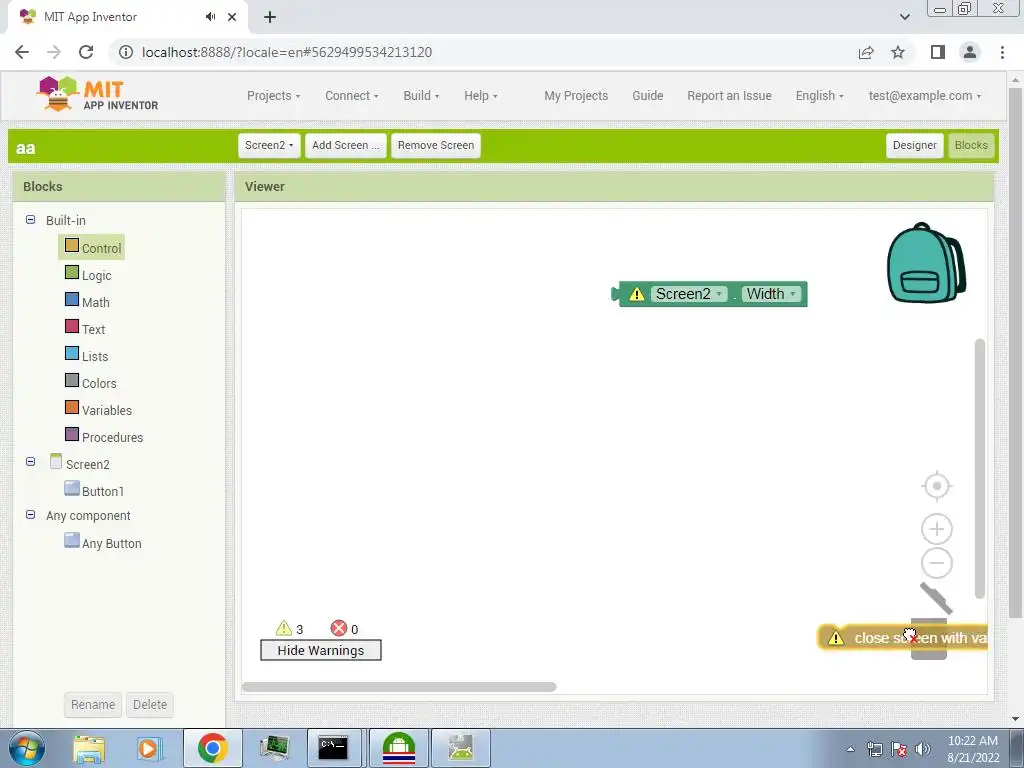Image resolution: width=1024 pixels, height=768 pixels.
Task: Click the Button1 component icon
Action: [72, 488]
